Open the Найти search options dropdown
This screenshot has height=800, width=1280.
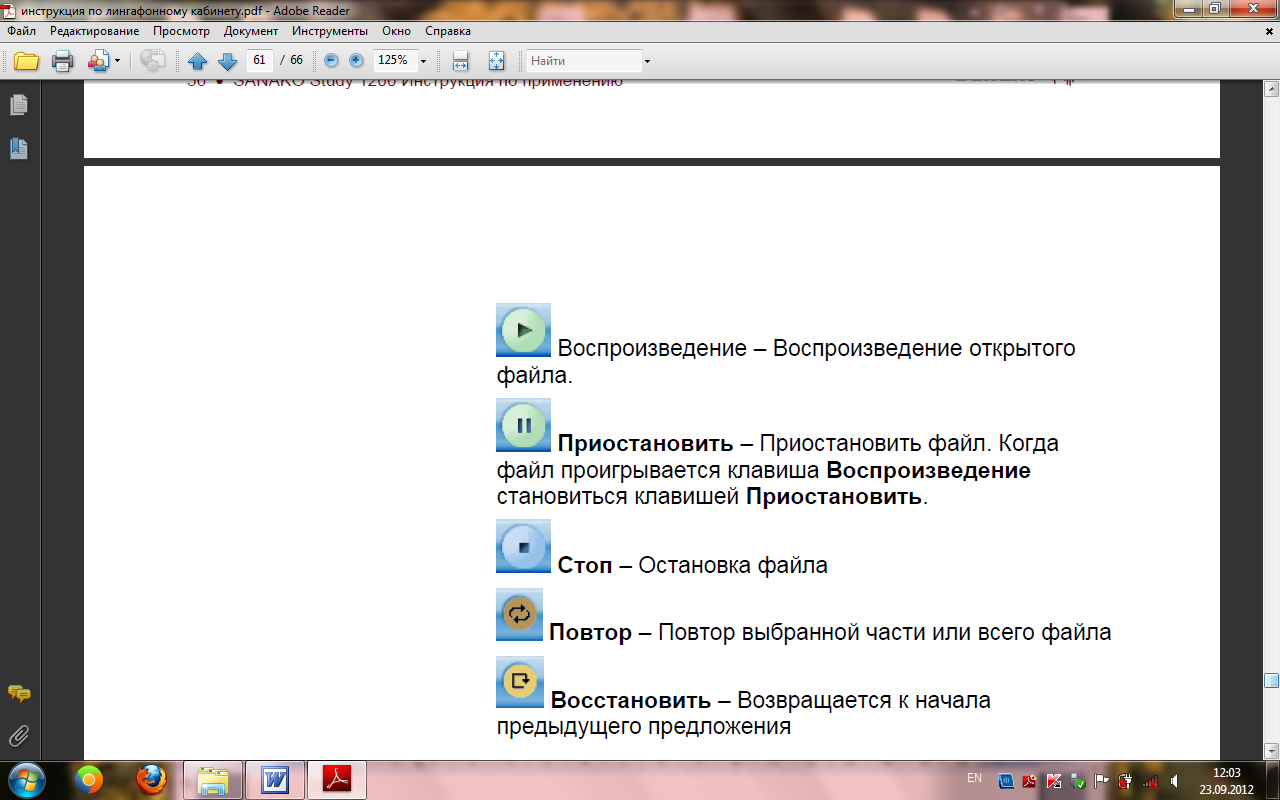647,61
